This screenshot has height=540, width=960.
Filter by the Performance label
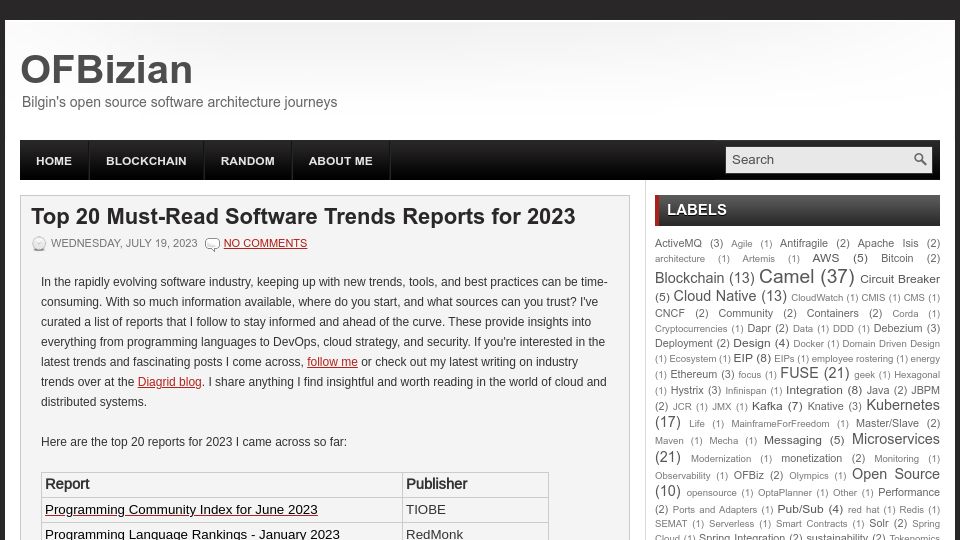pyautogui.click(x=909, y=492)
